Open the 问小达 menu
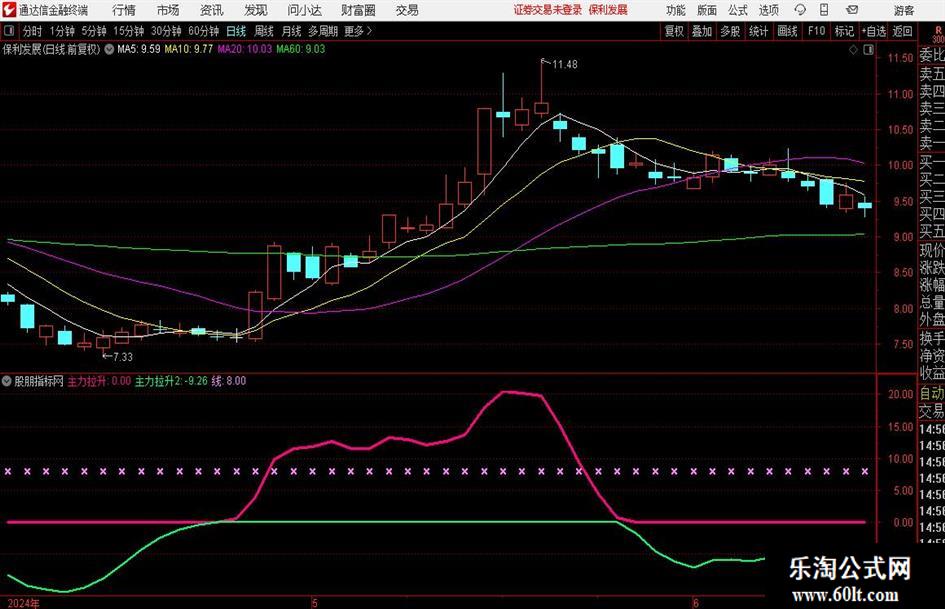The height and width of the screenshot is (609, 945). pos(304,10)
